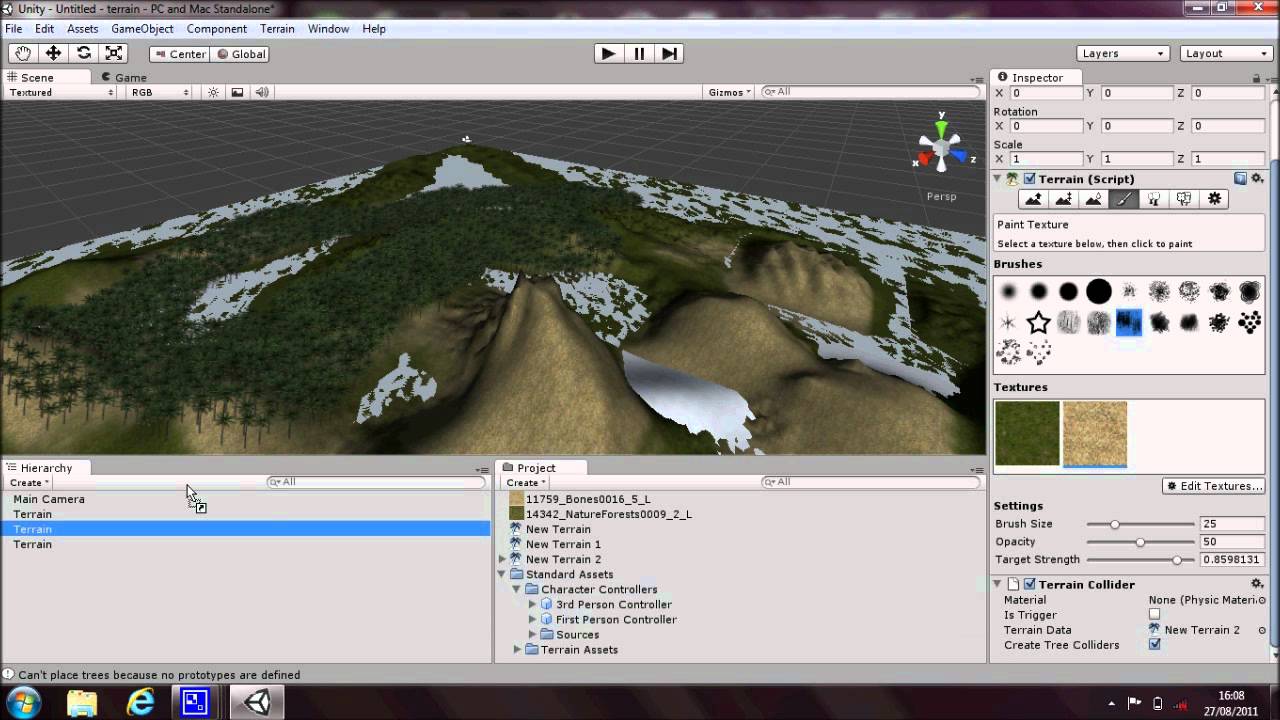Adjust the Opacity slider

pos(1140,542)
